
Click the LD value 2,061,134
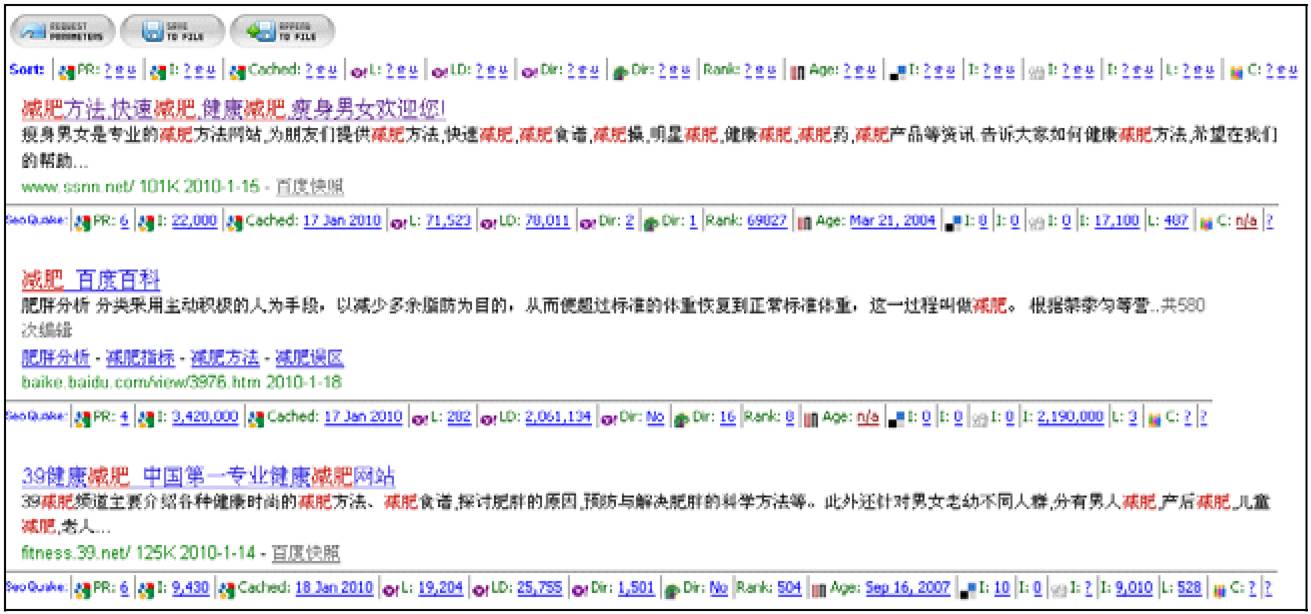pyautogui.click(x=559, y=416)
